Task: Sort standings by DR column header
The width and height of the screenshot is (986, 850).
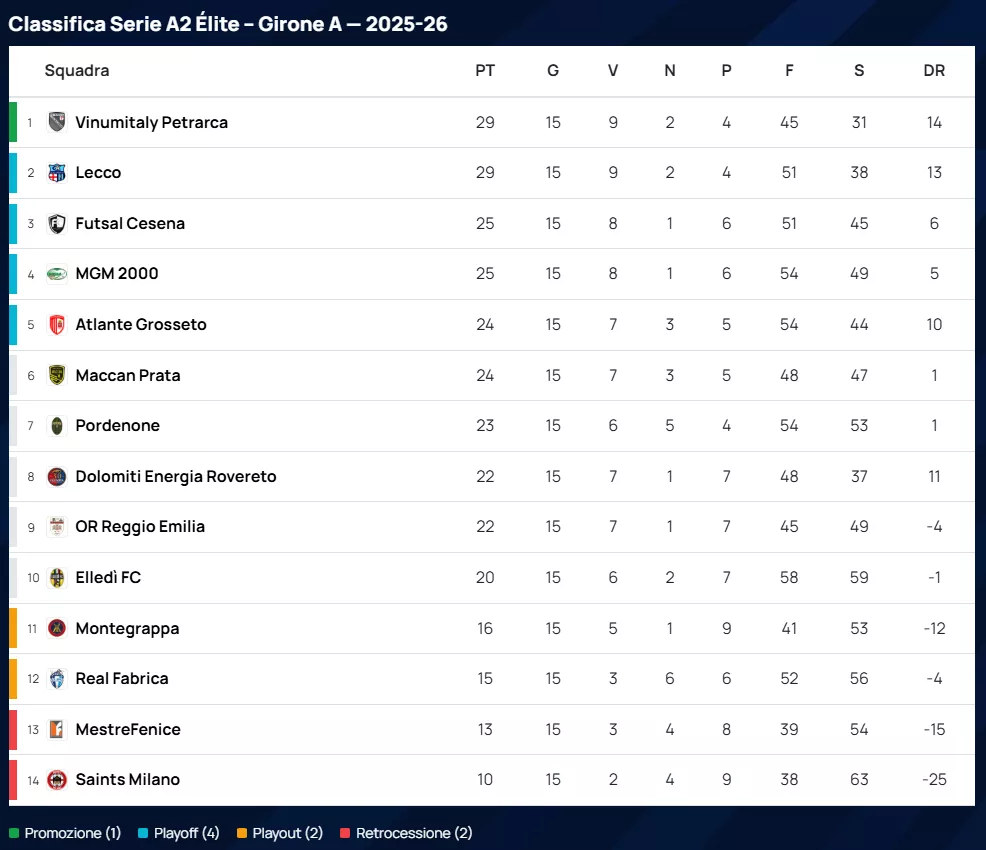Action: tap(934, 71)
